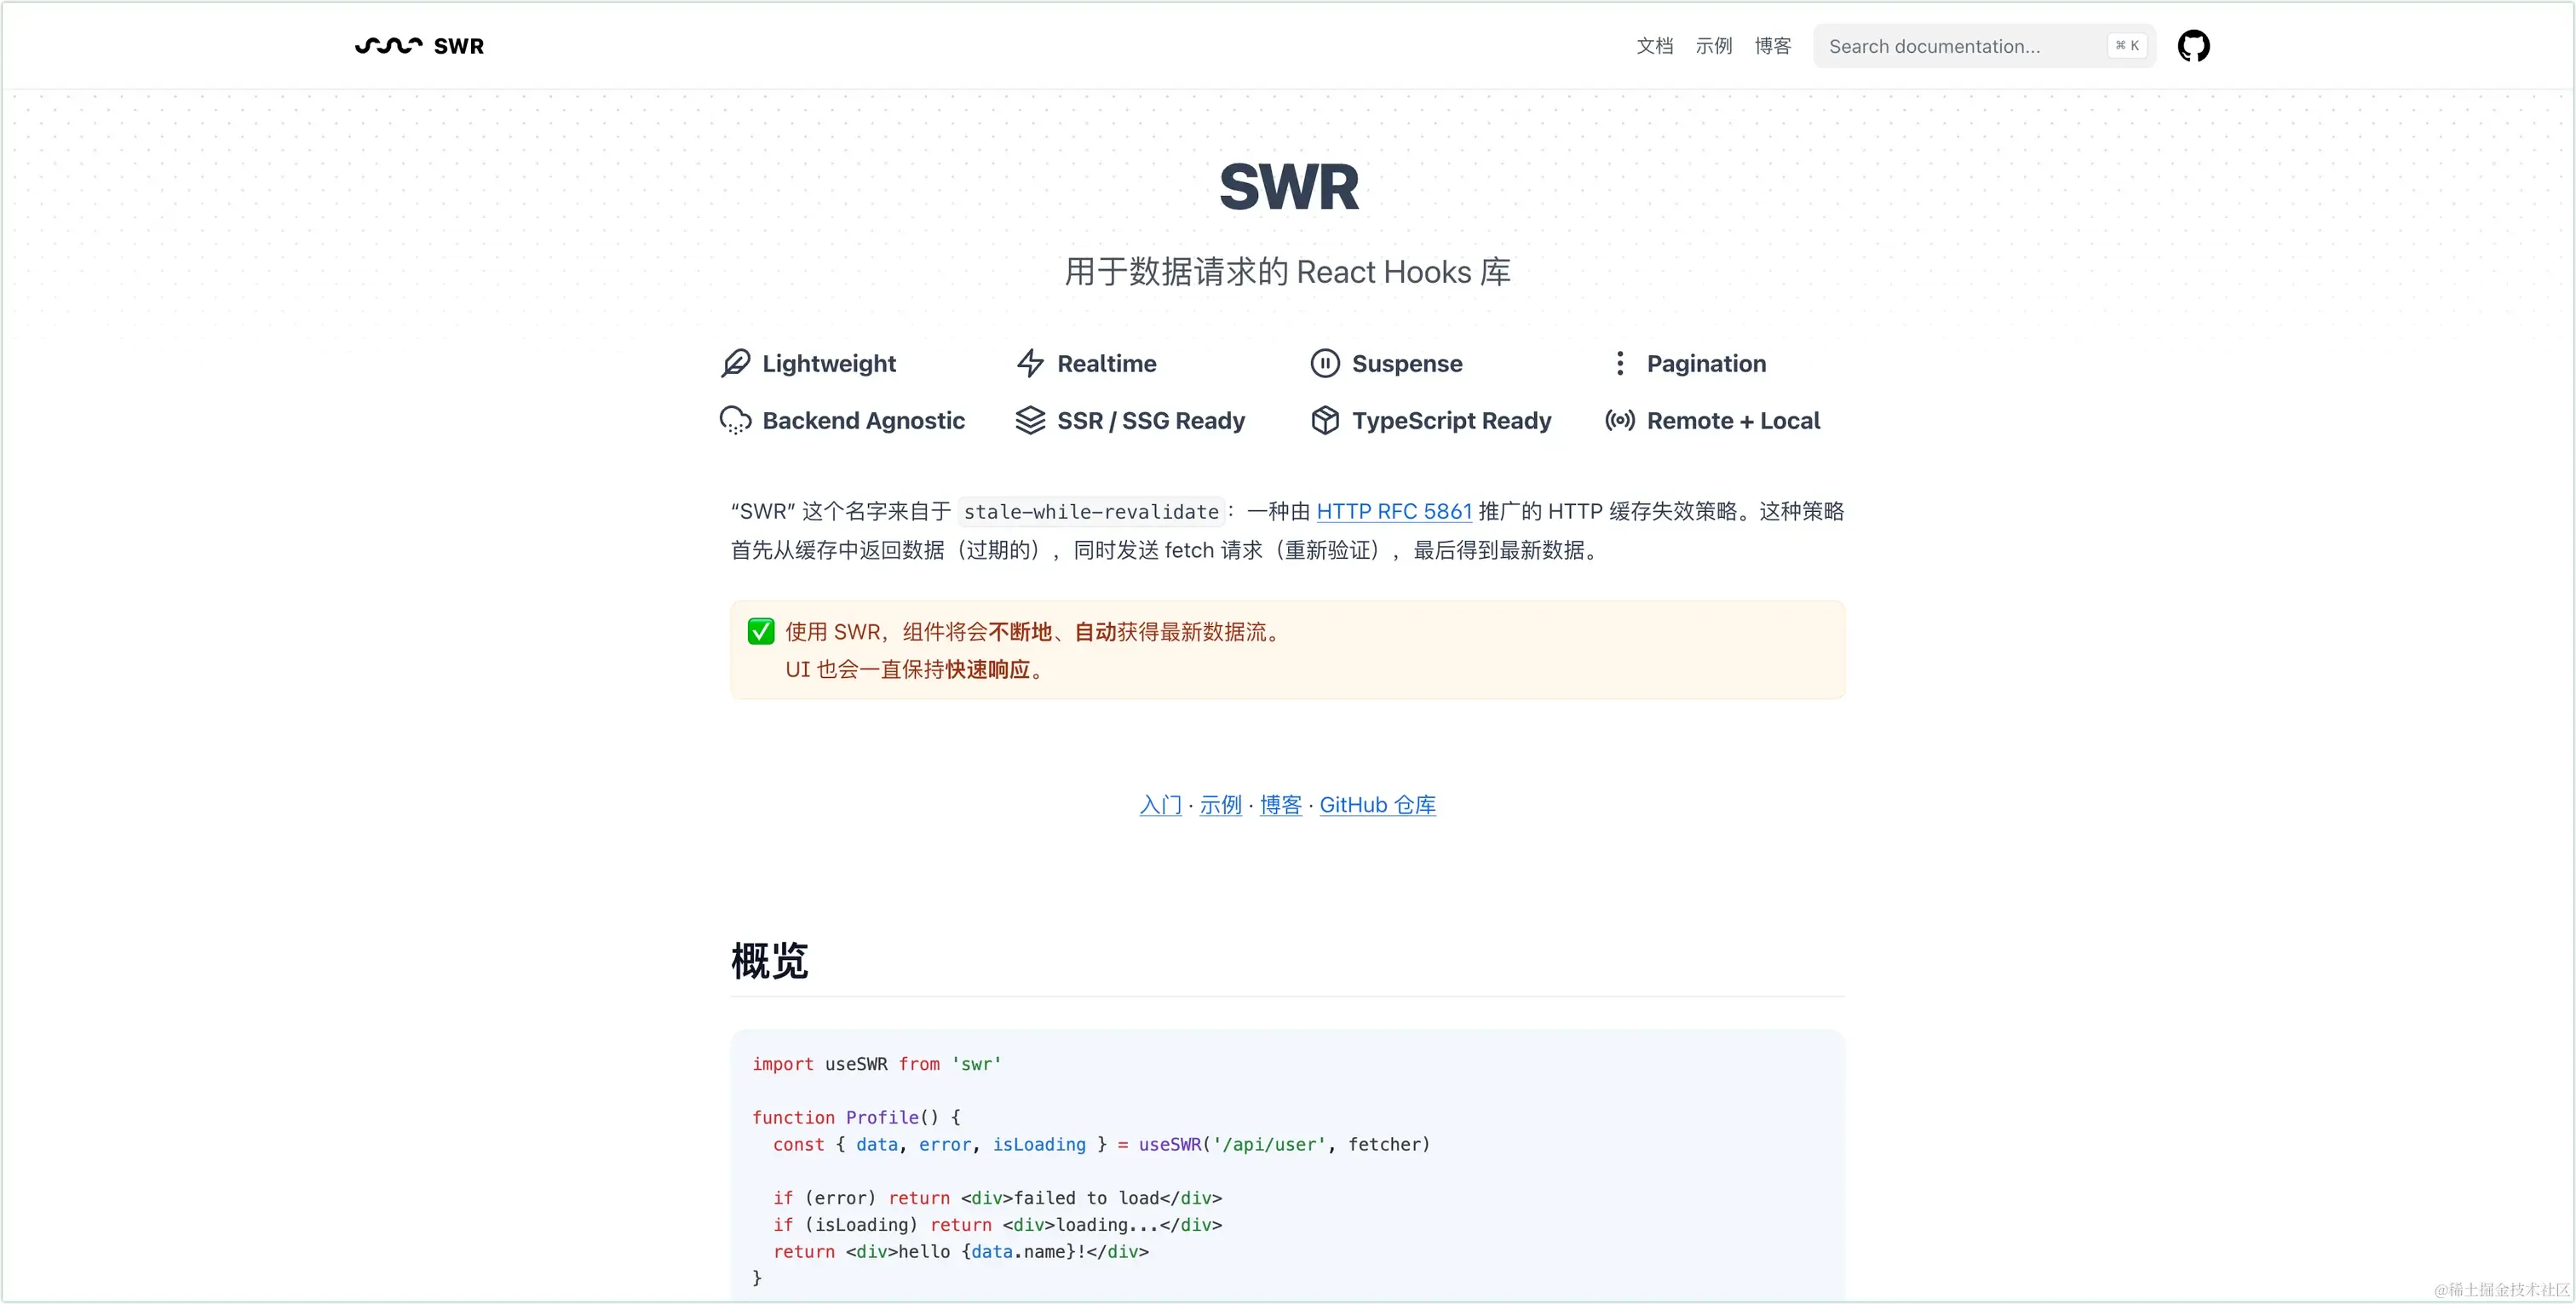Click the Realtime feature label
The image size is (2576, 1304).
click(1106, 363)
